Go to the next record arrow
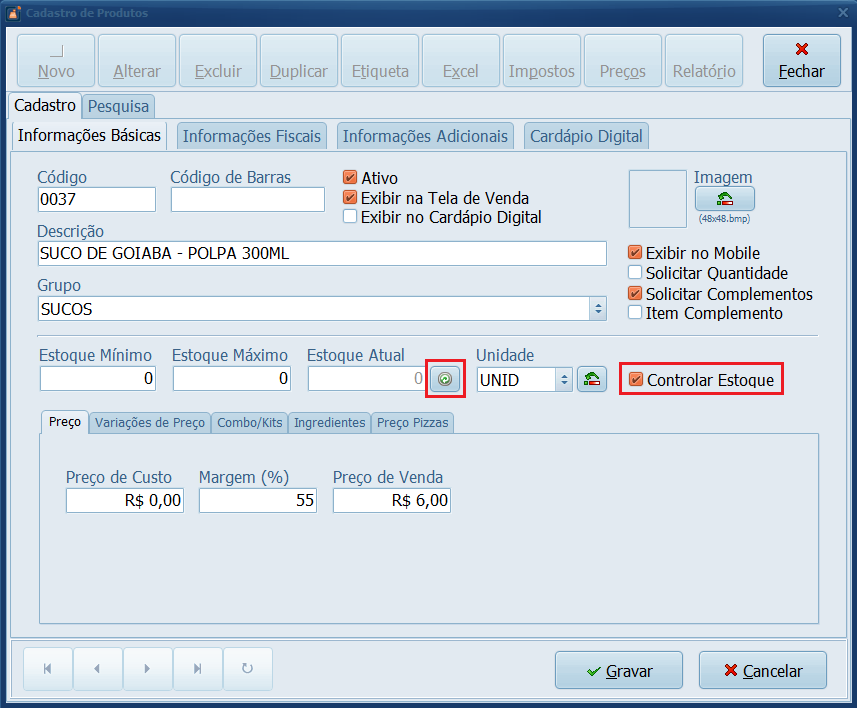857x708 pixels. [147, 669]
